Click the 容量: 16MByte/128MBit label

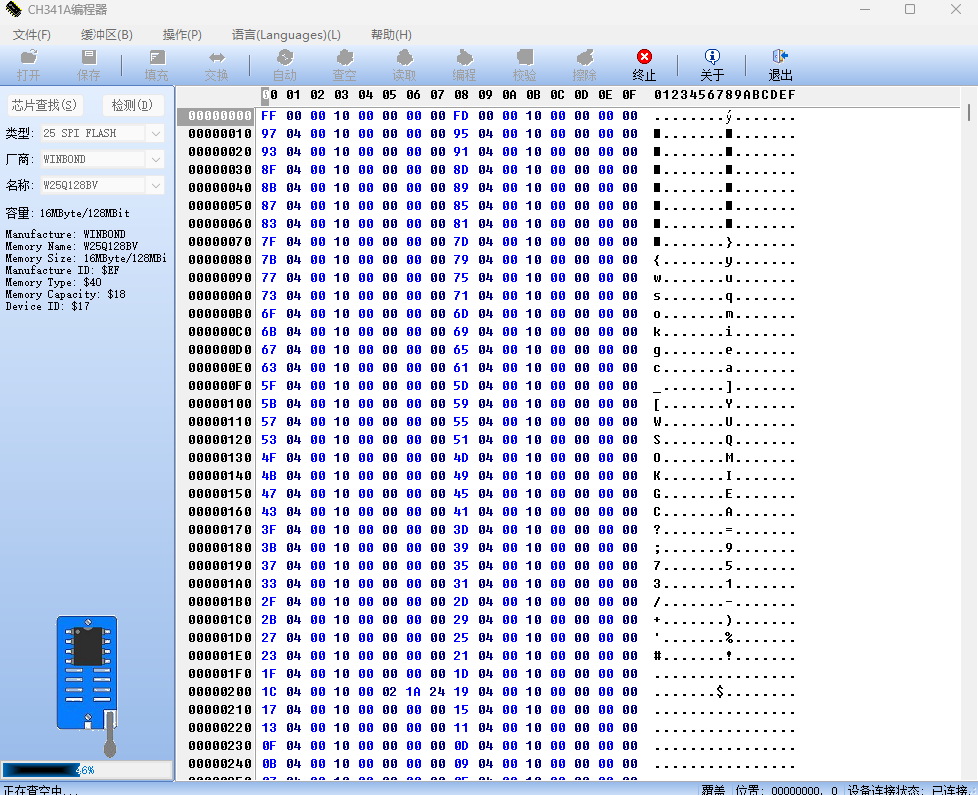tap(67, 213)
